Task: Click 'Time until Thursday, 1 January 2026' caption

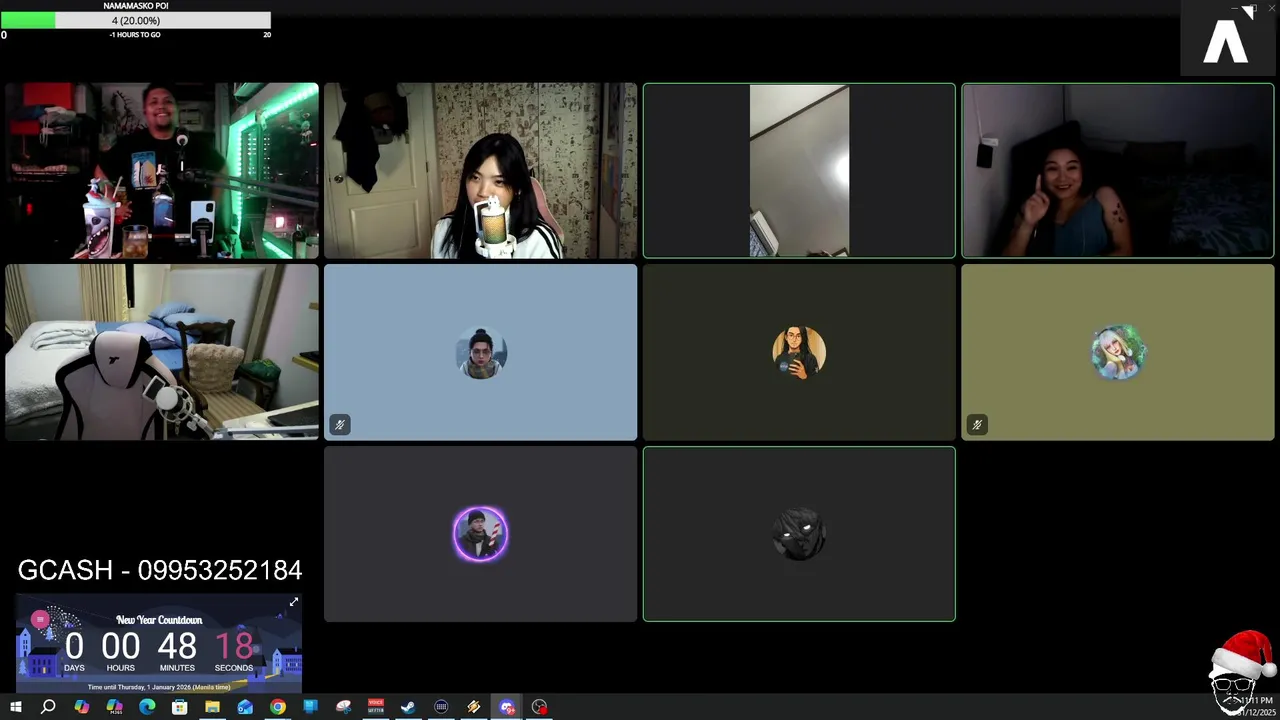Action: coord(159,687)
